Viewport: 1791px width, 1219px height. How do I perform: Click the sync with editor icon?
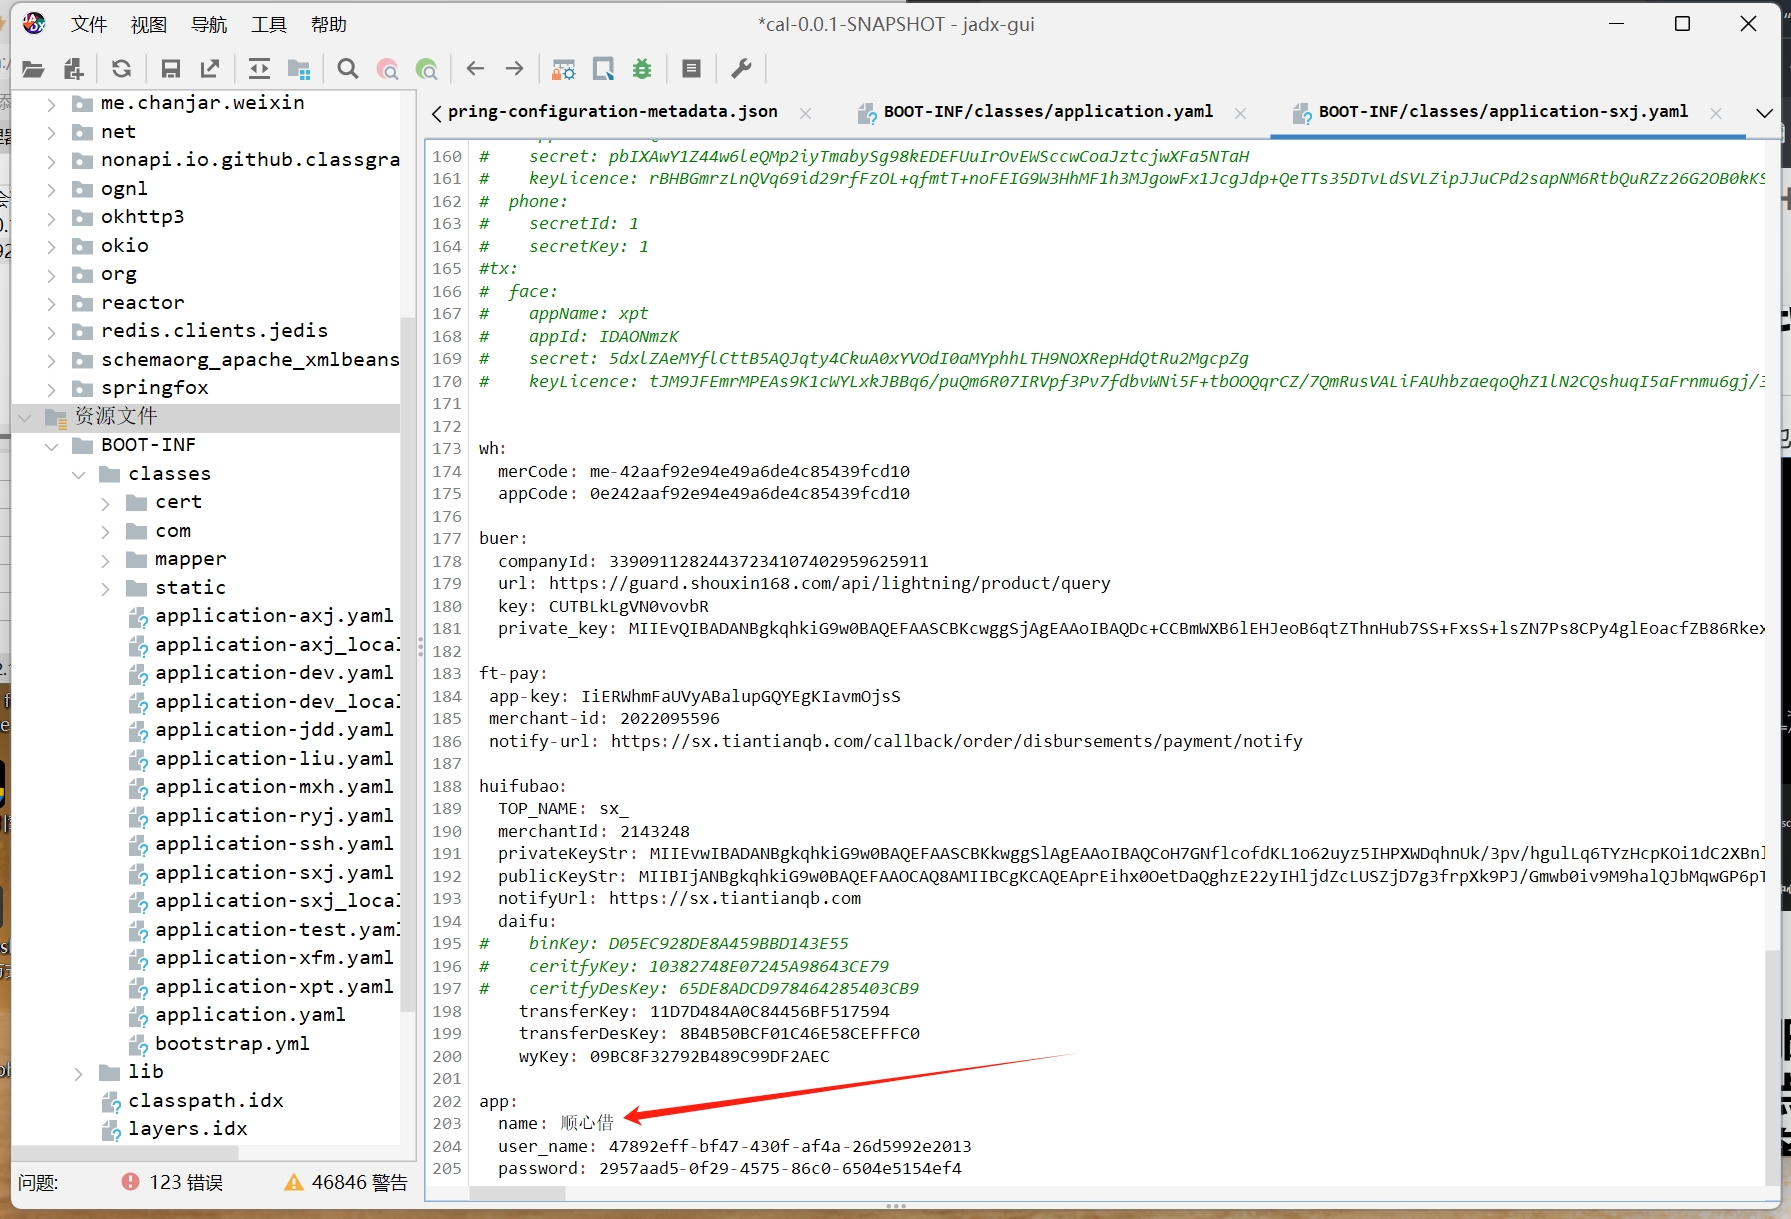259,69
